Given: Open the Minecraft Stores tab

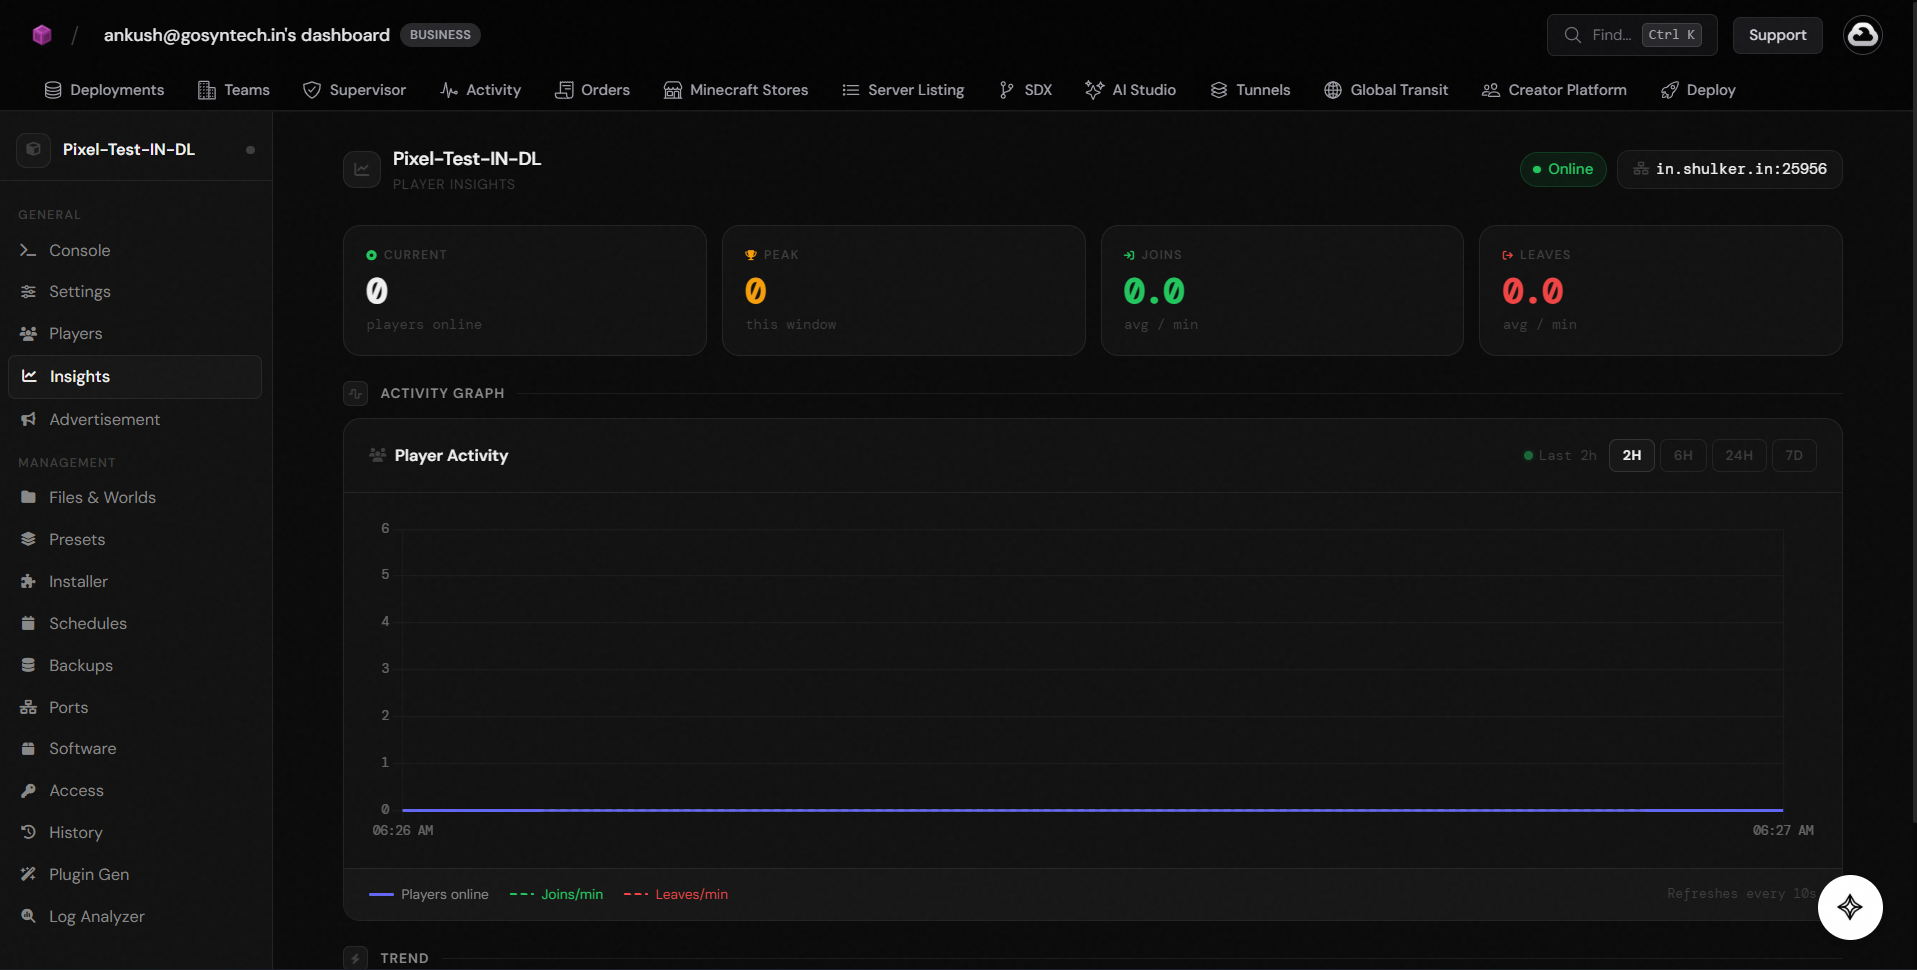Looking at the screenshot, I should [736, 90].
